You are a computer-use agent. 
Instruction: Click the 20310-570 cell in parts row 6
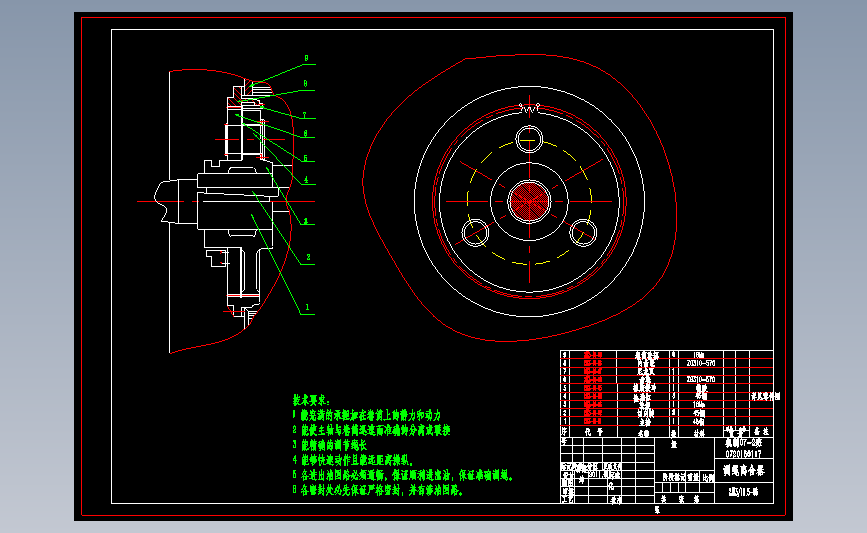coord(701,379)
